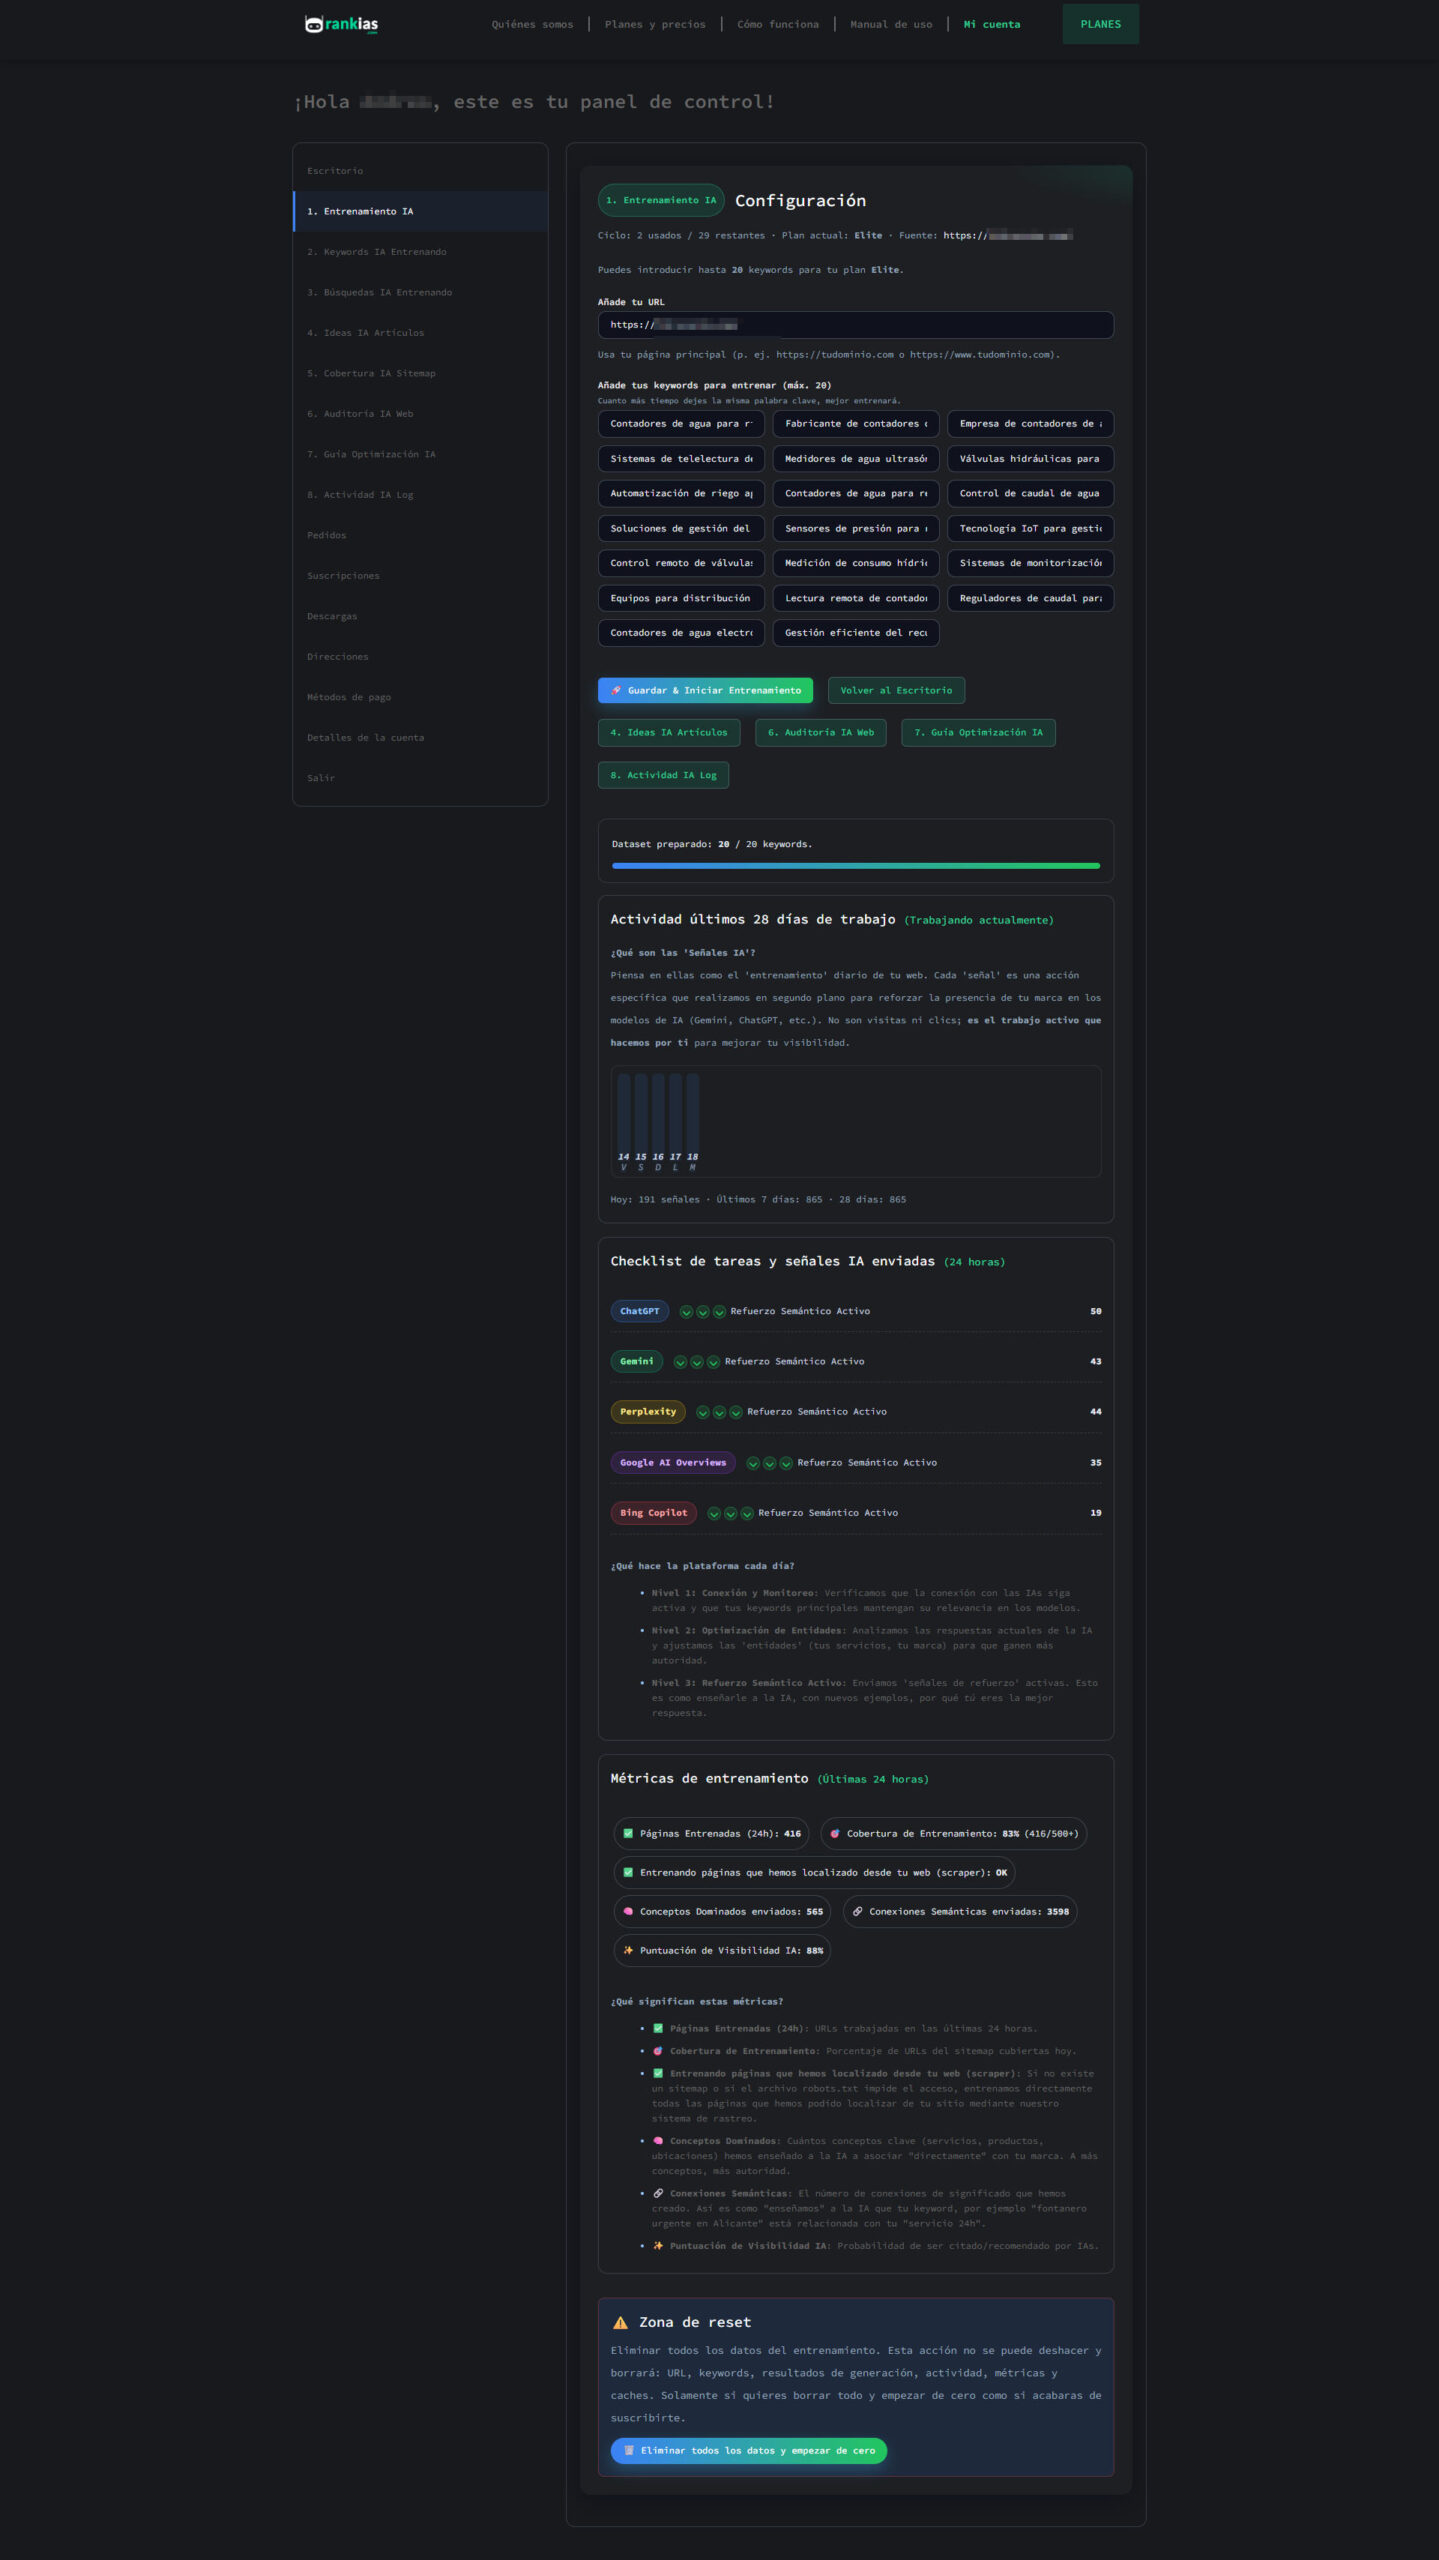Click 'Eliminar todos los datos y empezar de cero'
Screen dimensions: 1439x2560
[x=748, y=2450]
